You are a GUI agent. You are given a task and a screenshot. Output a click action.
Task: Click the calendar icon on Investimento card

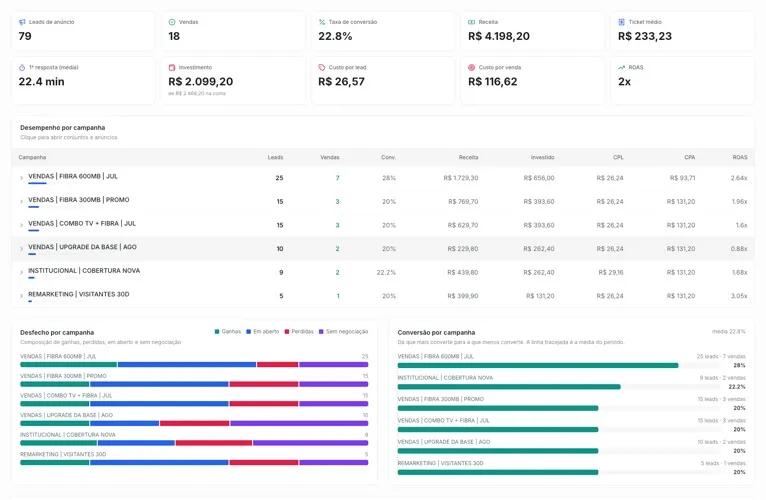pos(172,67)
